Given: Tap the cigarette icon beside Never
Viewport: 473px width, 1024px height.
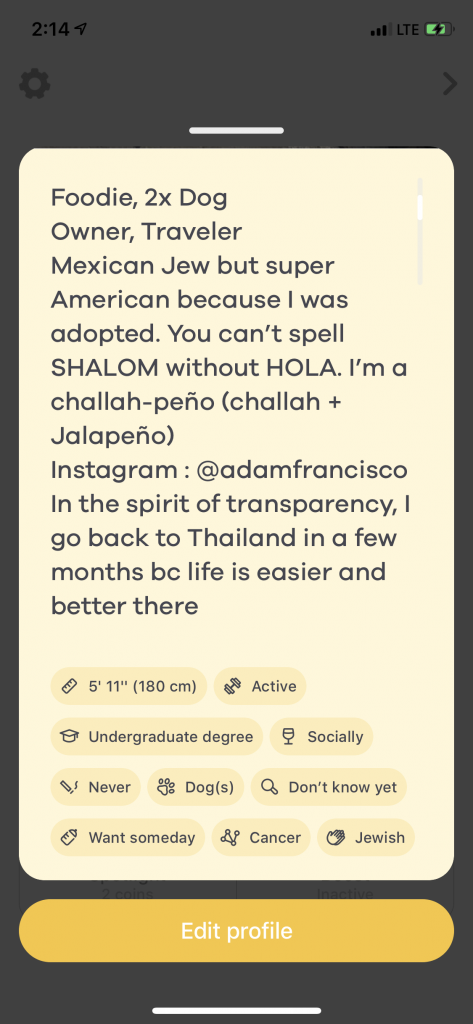Looking at the screenshot, I should [x=69, y=787].
